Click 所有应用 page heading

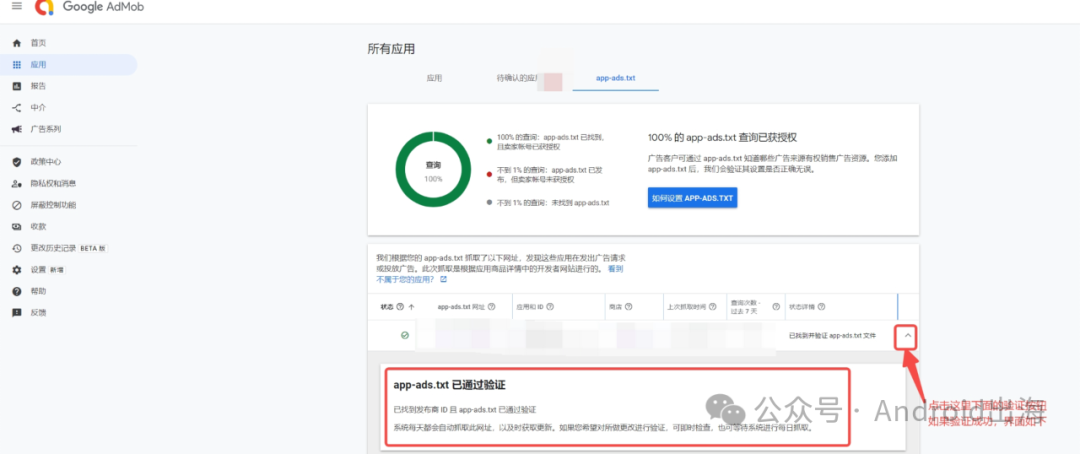point(391,49)
